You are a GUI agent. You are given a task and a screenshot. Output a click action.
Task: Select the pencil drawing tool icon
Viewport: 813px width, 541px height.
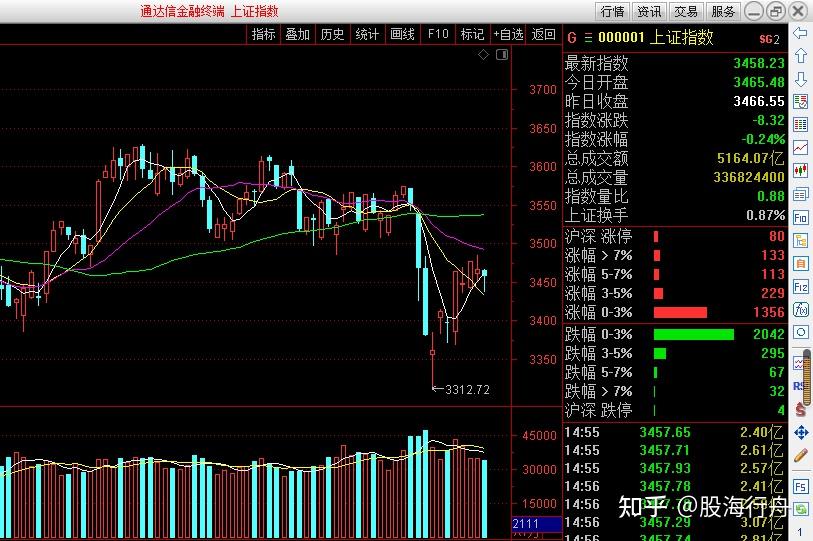801,455
